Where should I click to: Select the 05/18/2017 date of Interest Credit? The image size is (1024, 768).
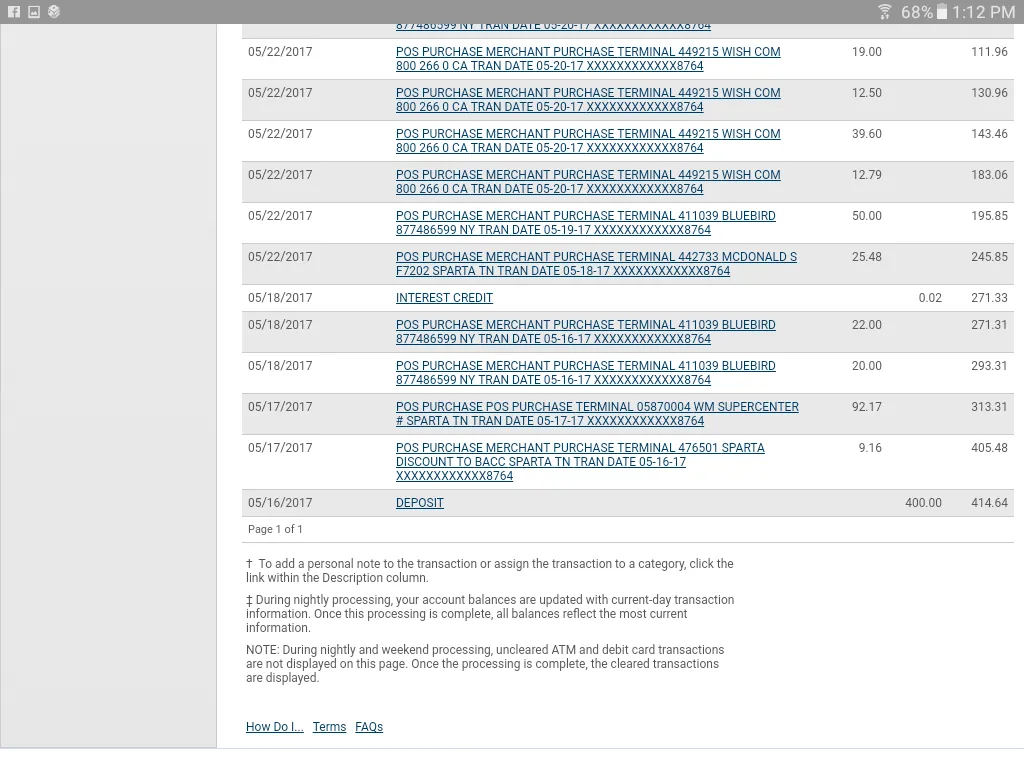(280, 298)
